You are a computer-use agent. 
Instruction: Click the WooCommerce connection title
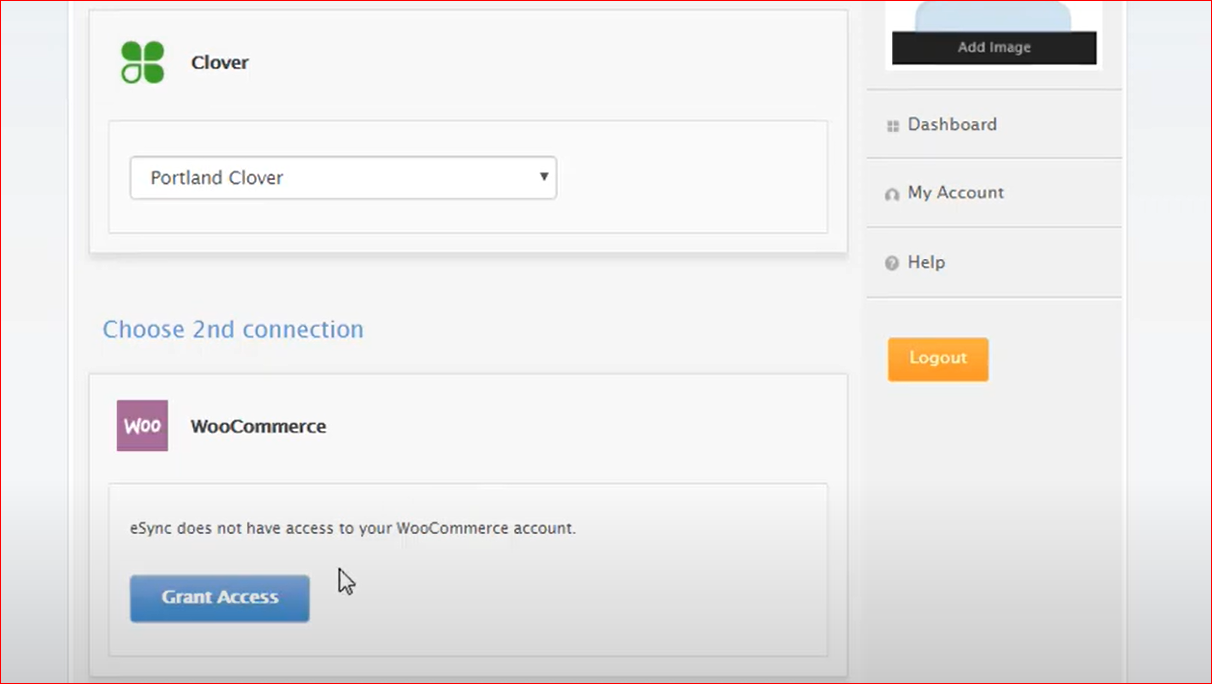[259, 426]
